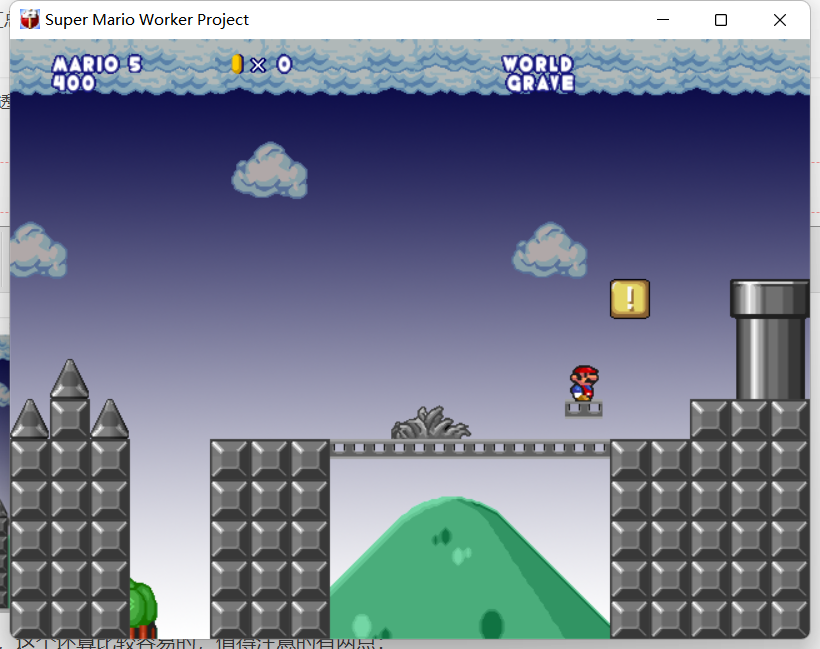Click the gray bush on the bridge
Image resolution: width=820 pixels, height=649 pixels.
point(431,423)
